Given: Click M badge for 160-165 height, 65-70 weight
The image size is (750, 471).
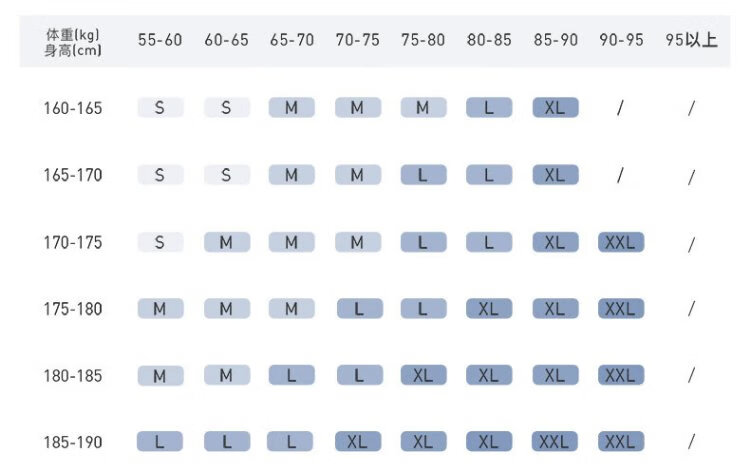Looking at the screenshot, I should (x=291, y=108).
